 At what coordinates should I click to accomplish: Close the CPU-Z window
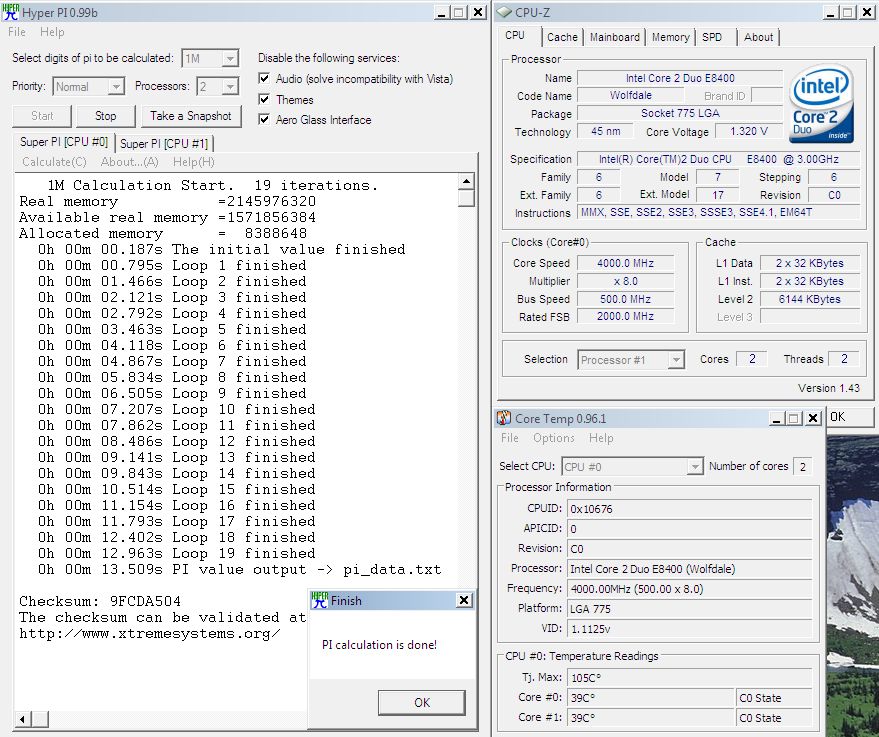tap(867, 12)
